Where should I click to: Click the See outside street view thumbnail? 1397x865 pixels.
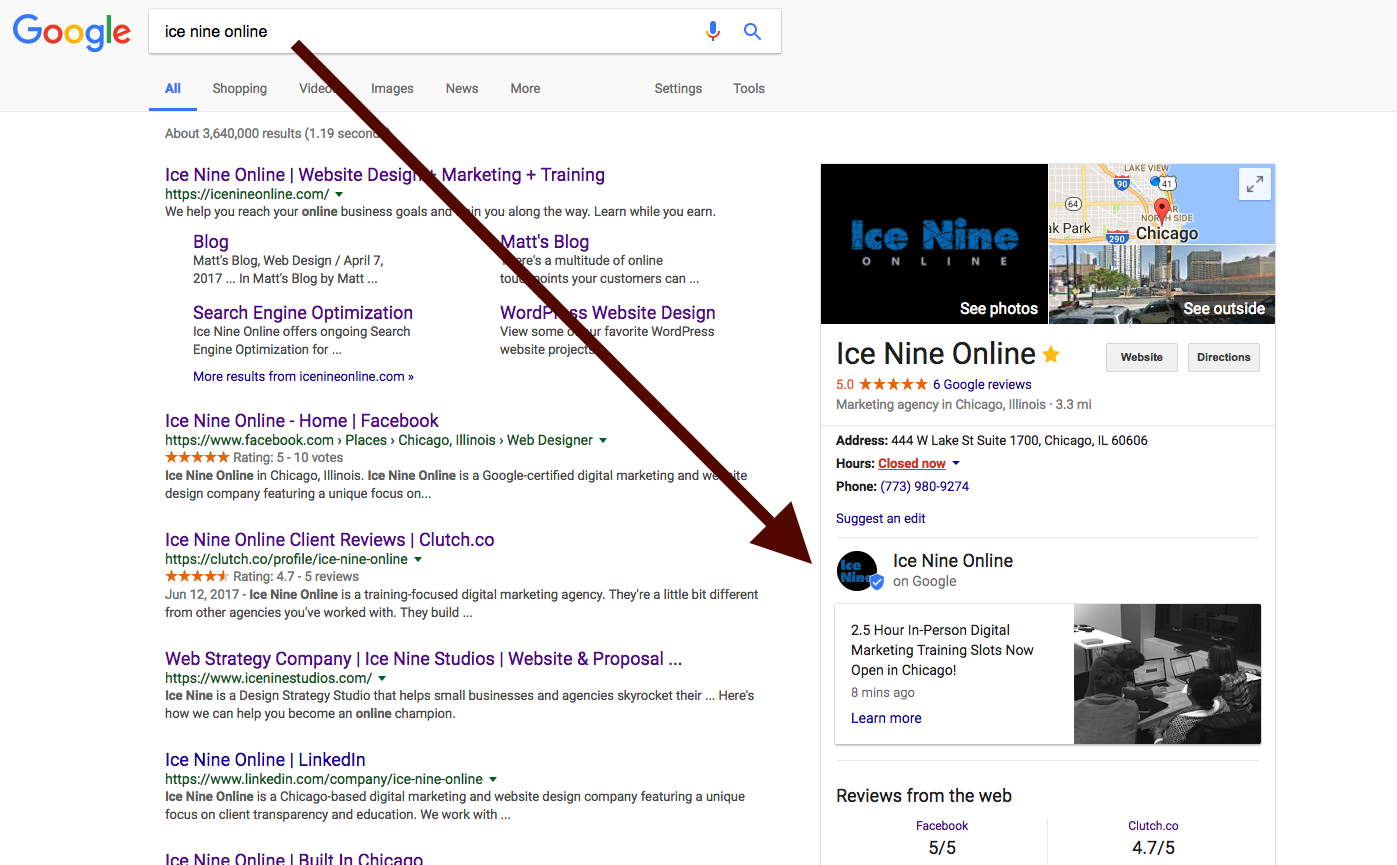(x=1161, y=284)
